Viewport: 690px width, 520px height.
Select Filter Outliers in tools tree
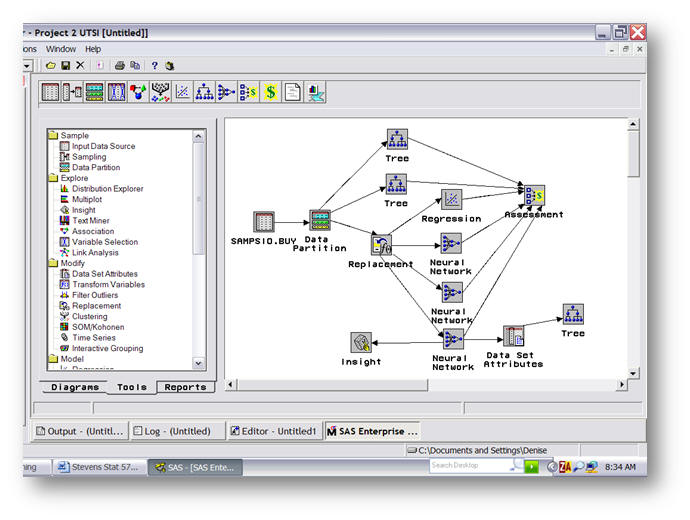[95, 295]
